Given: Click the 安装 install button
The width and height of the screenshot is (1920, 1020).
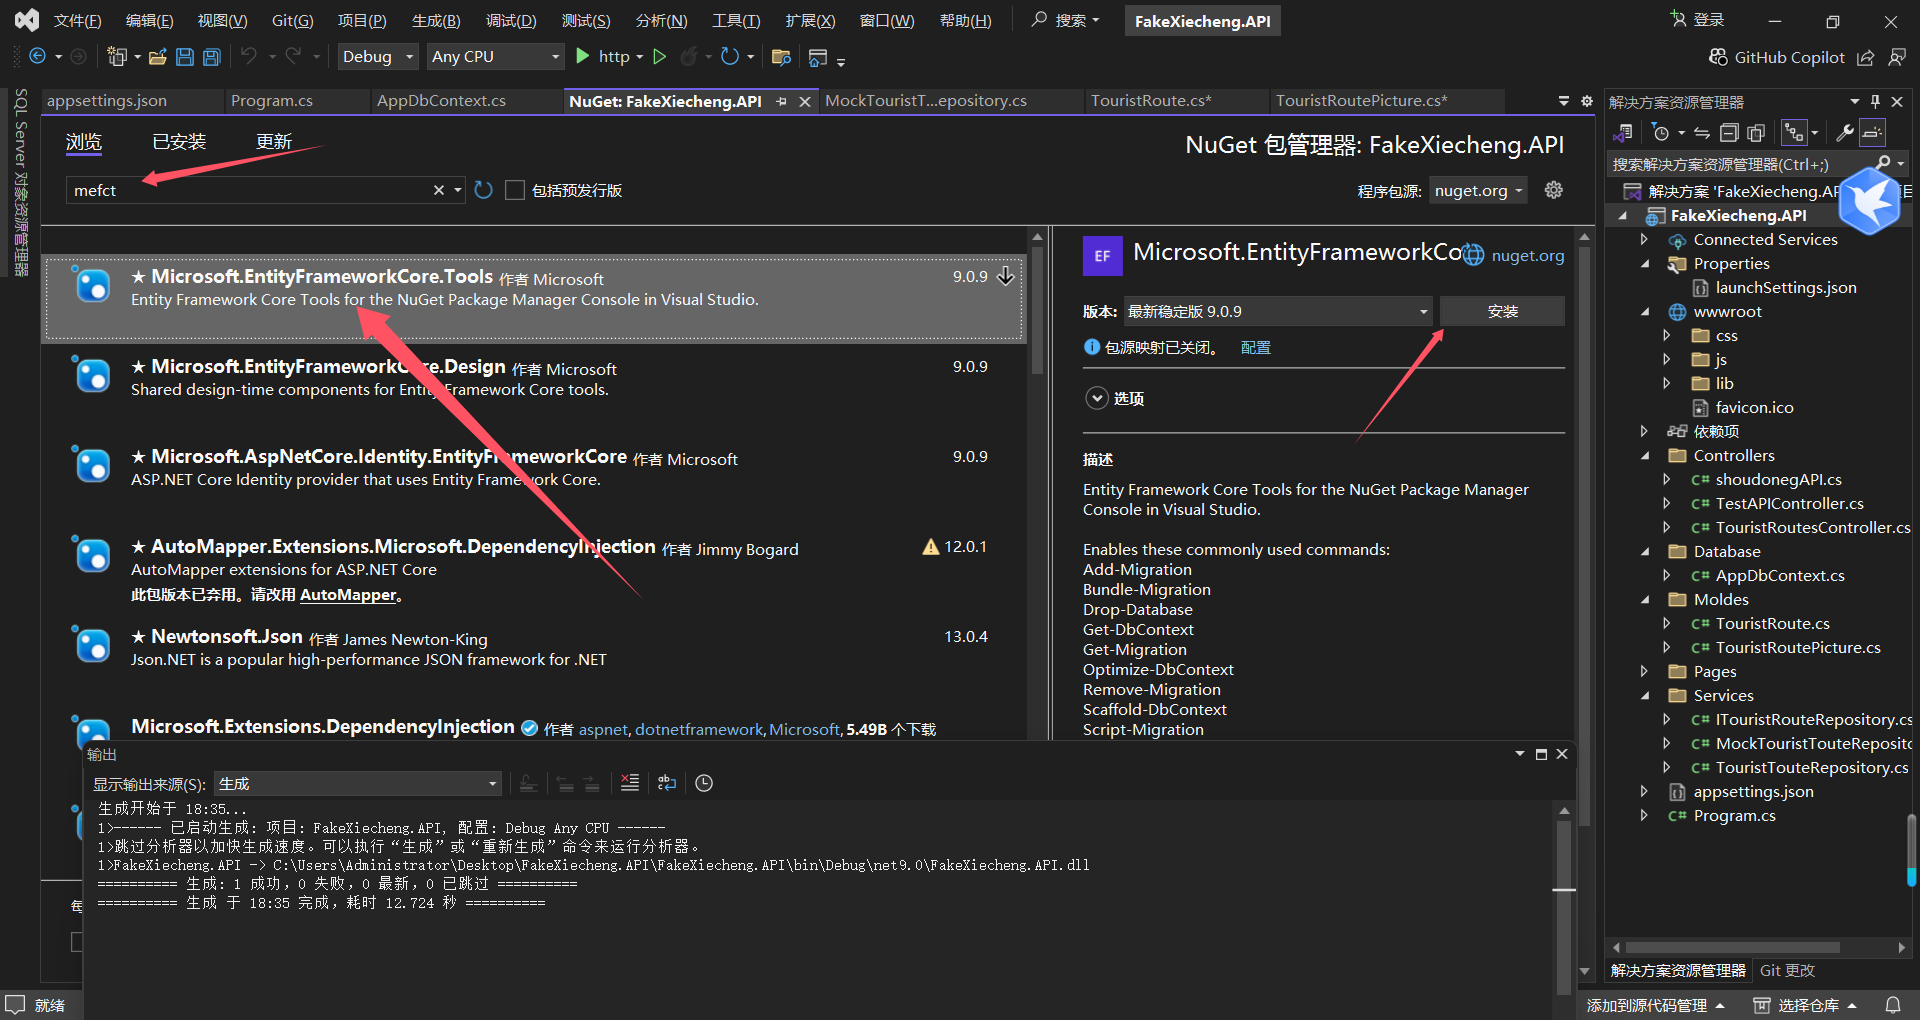Looking at the screenshot, I should [1502, 311].
